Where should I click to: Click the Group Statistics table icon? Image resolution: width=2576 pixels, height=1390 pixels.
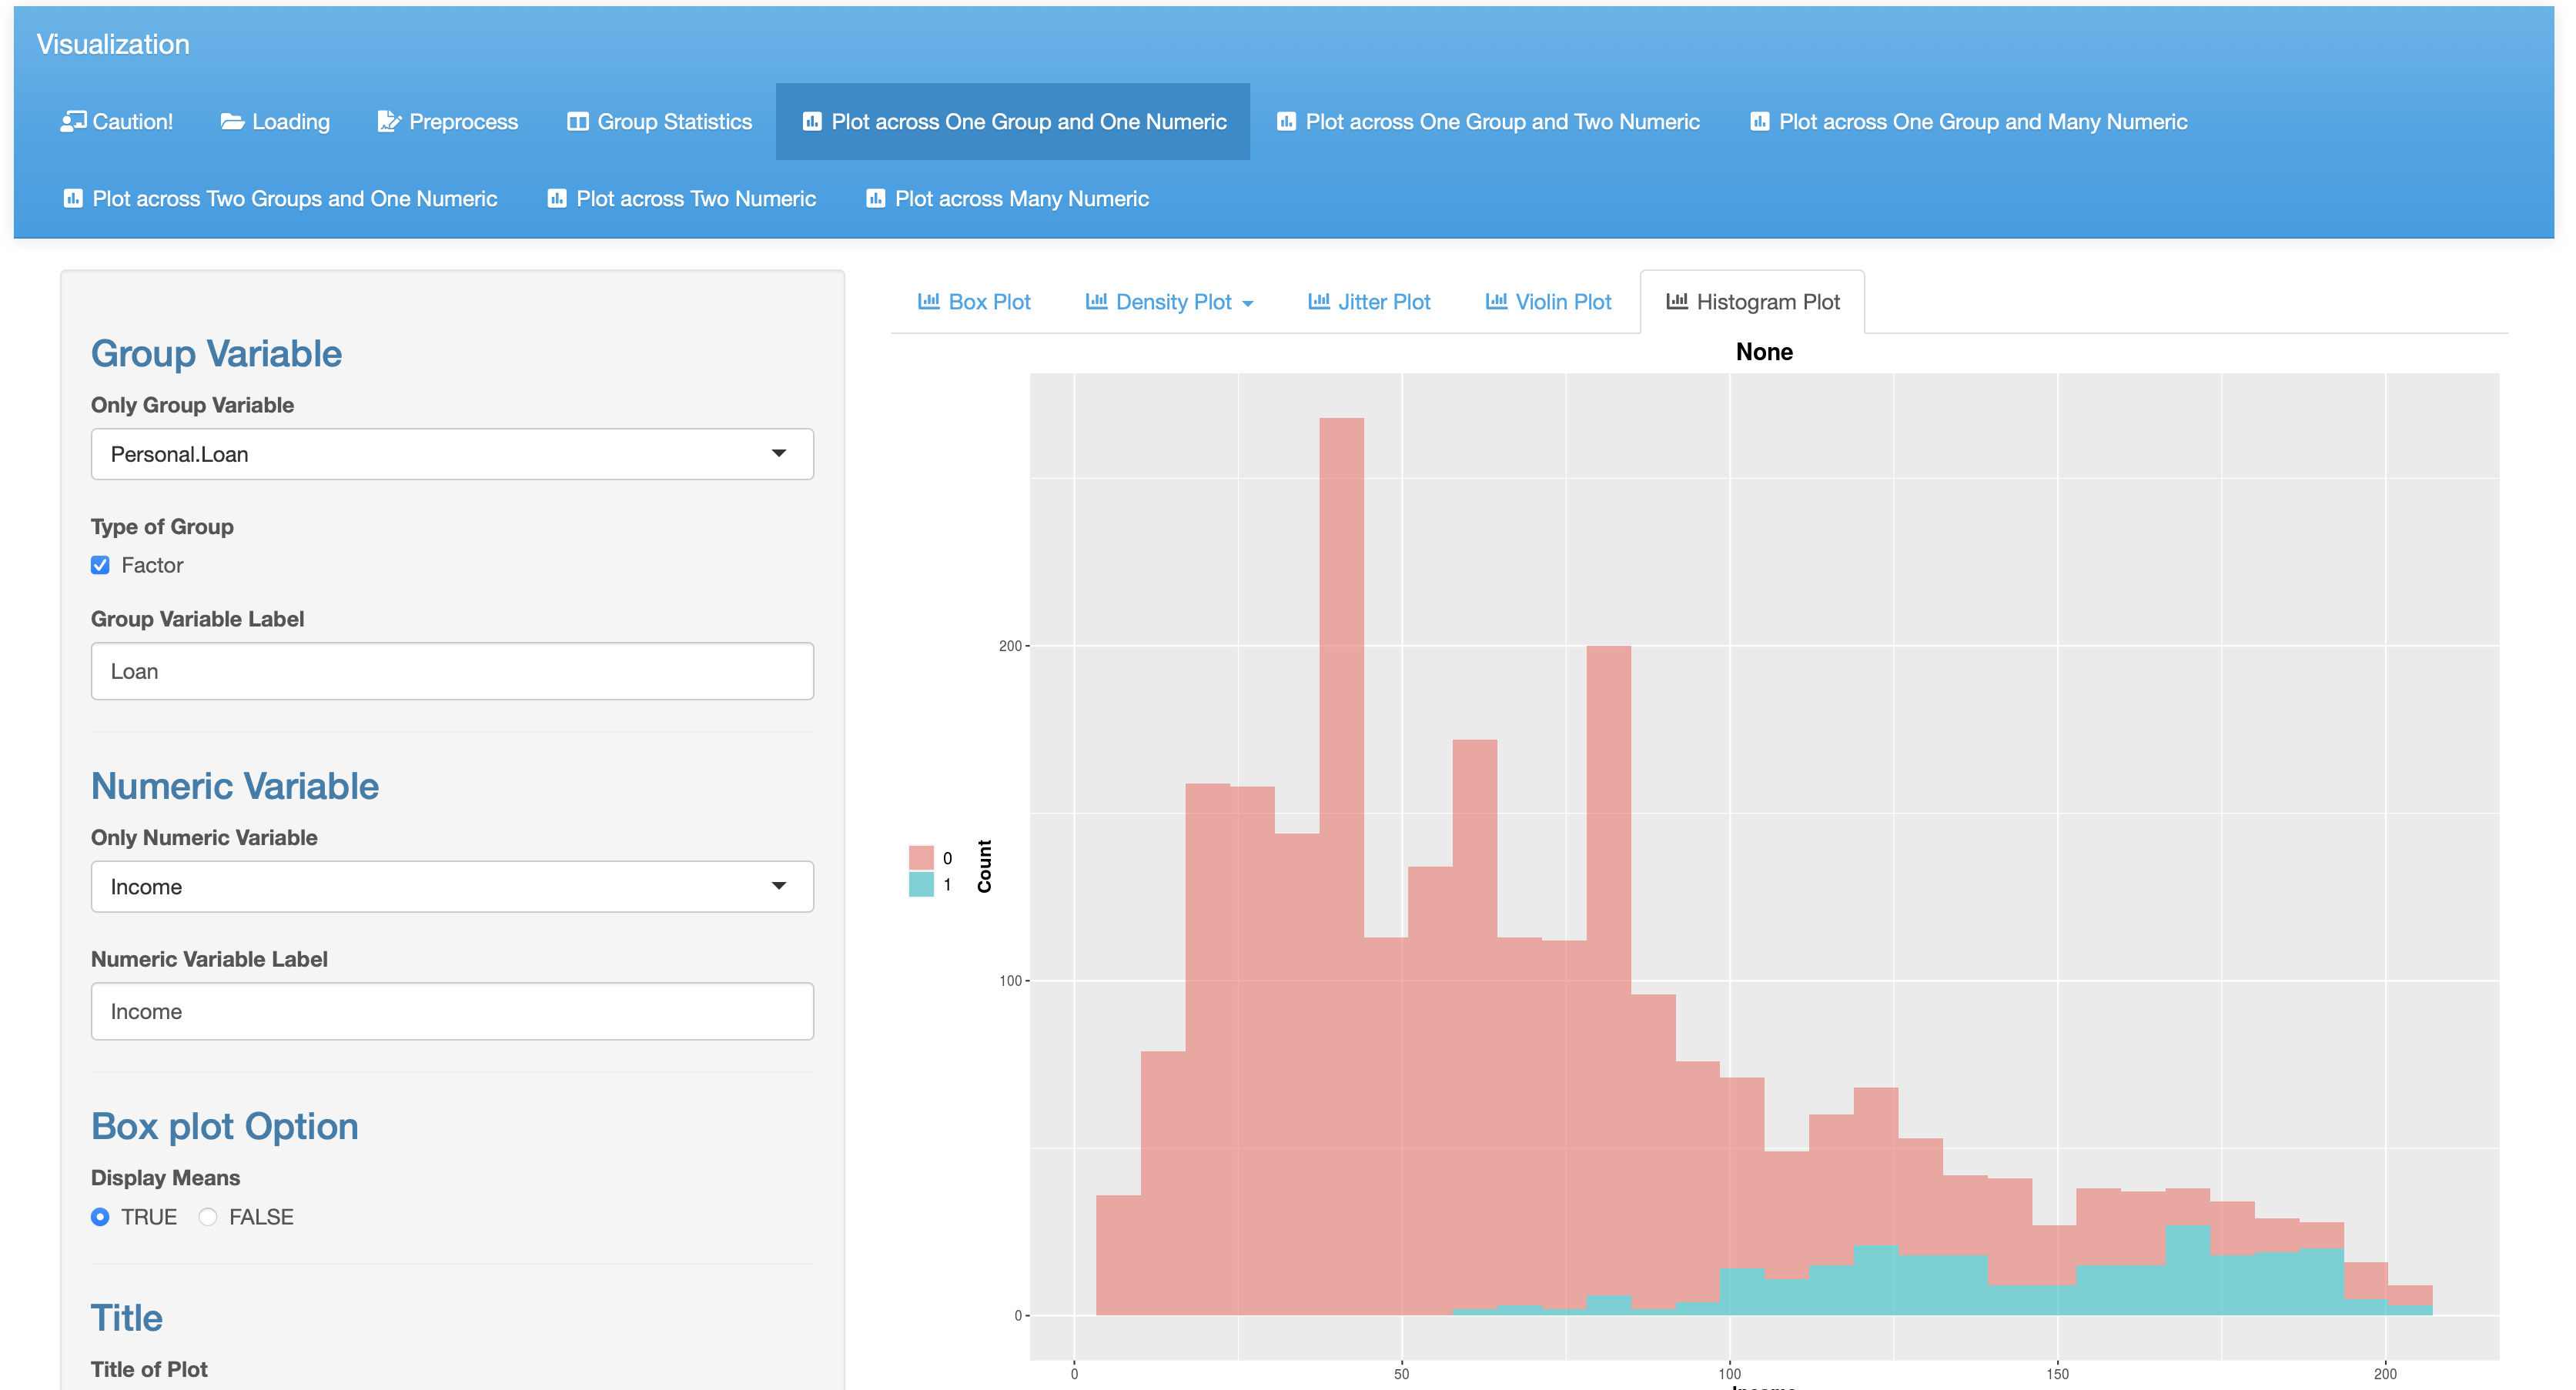577,121
